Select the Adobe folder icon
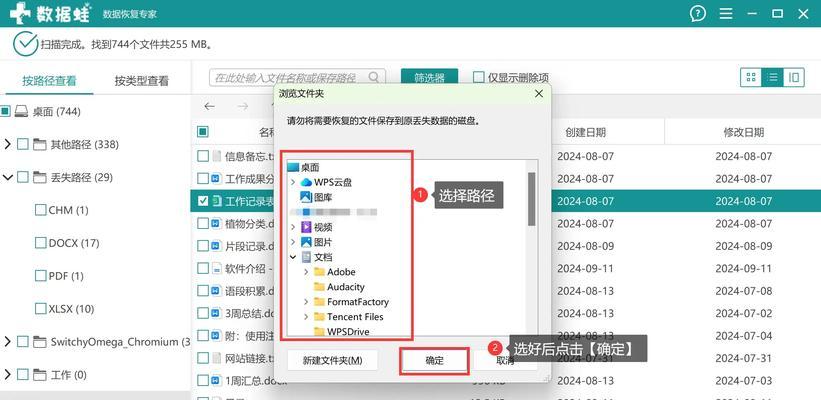The image size is (821, 400). 319,272
